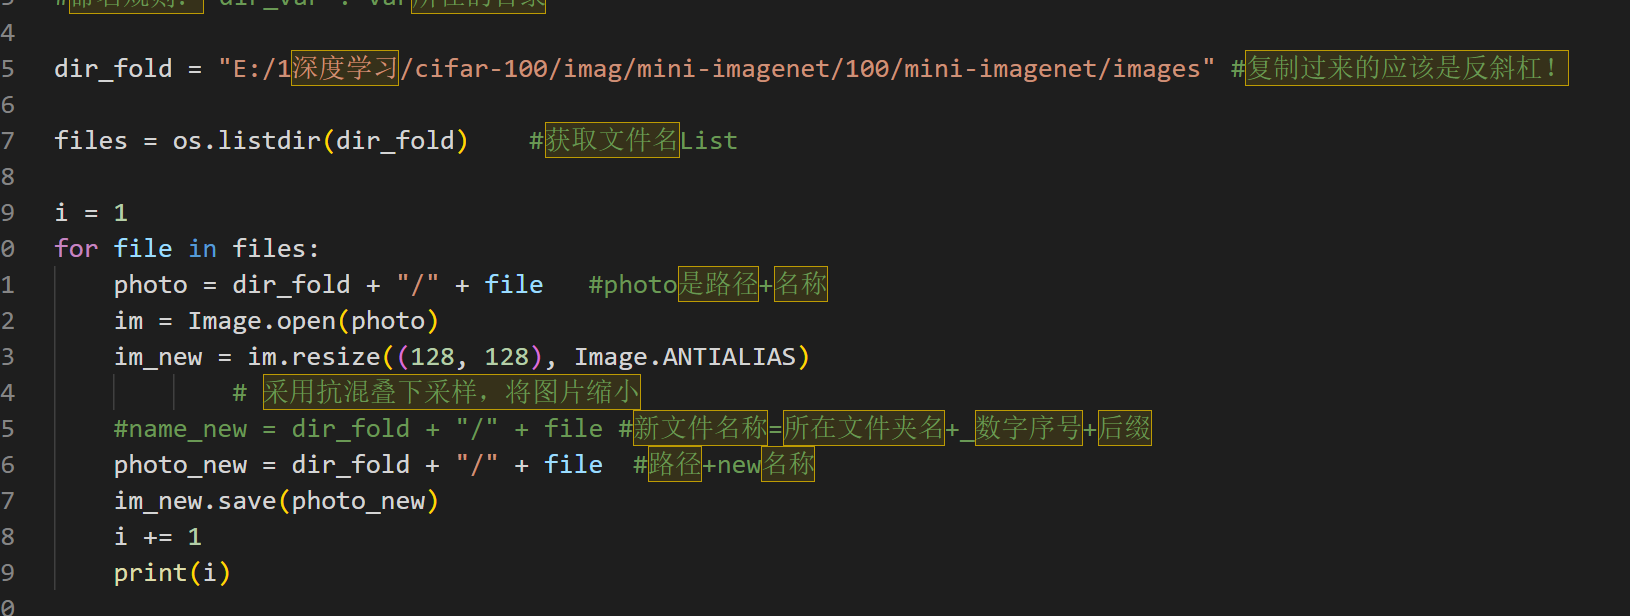Click the '采用抗混叠下采样' comment line
This screenshot has height=616, width=1630.
[450, 393]
